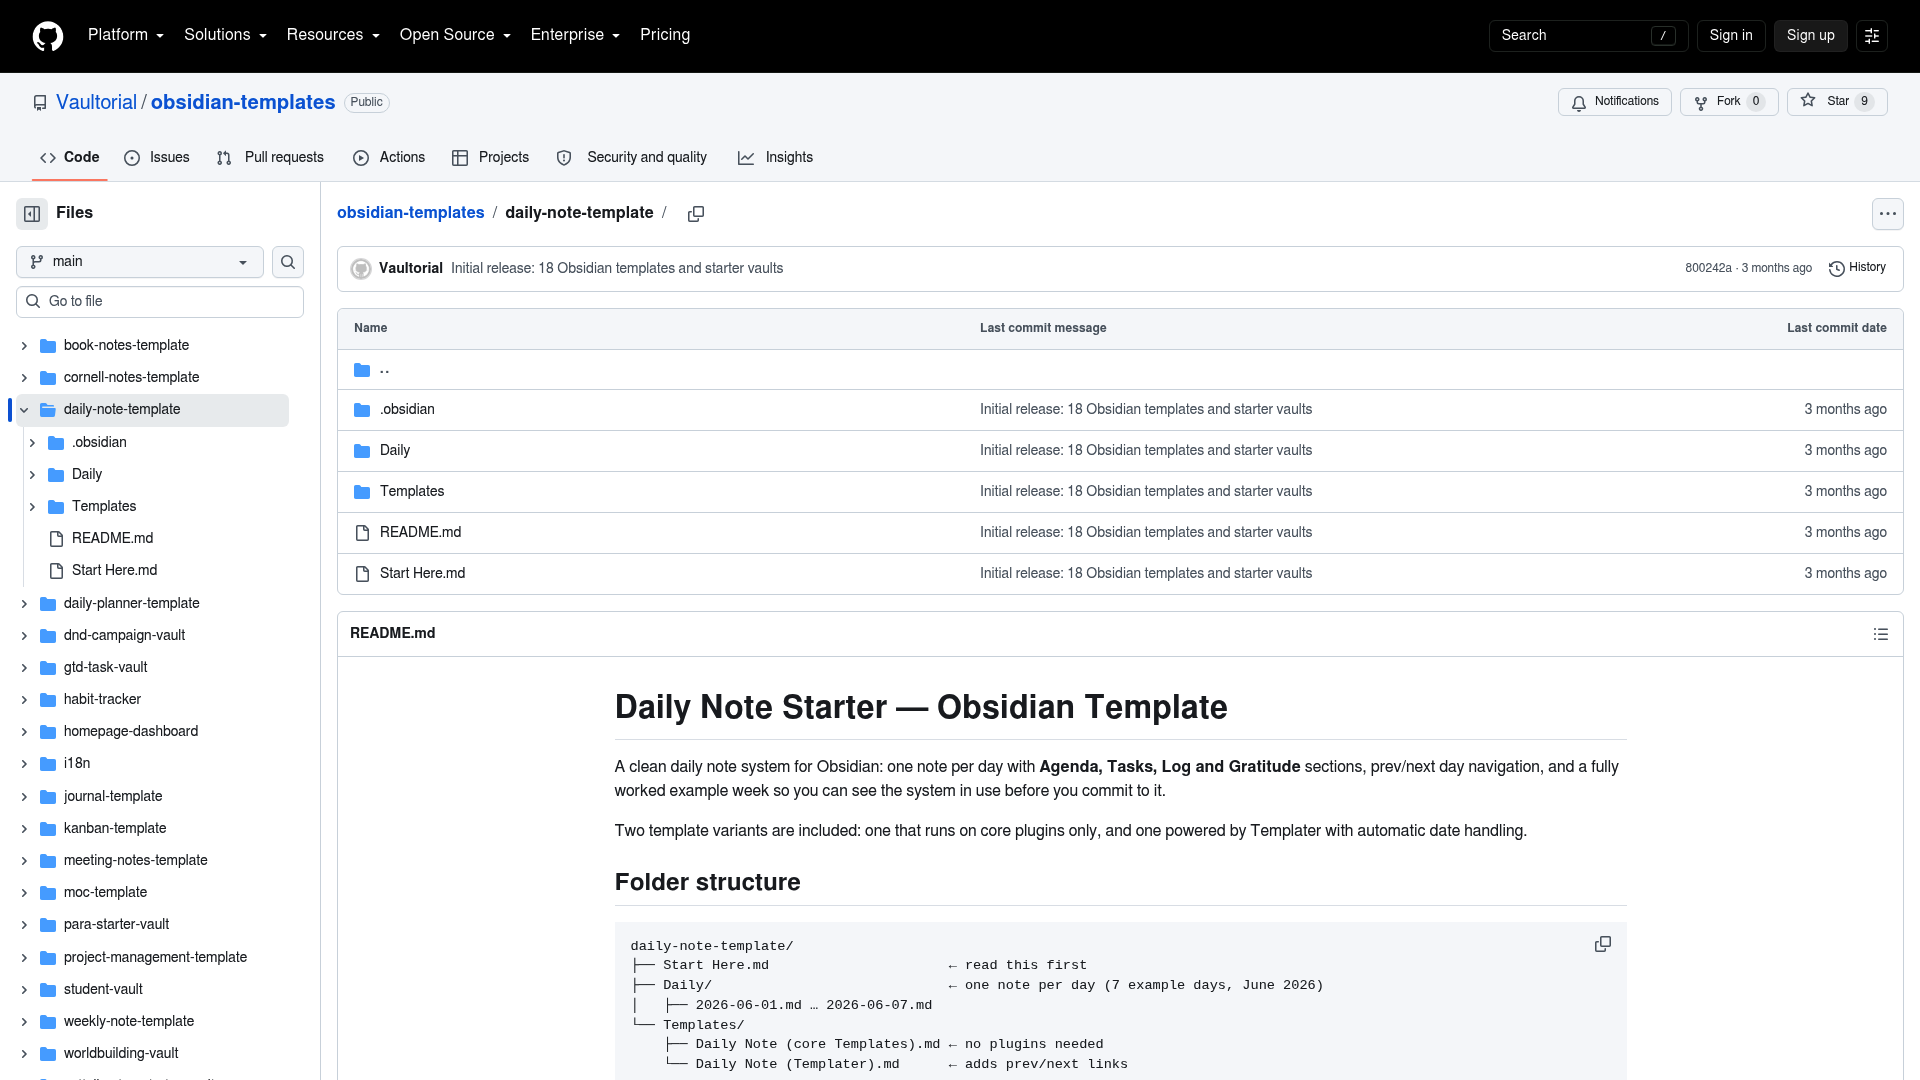Open the Open Source menu
Screen dimensions: 1920x1080
[x=455, y=35]
